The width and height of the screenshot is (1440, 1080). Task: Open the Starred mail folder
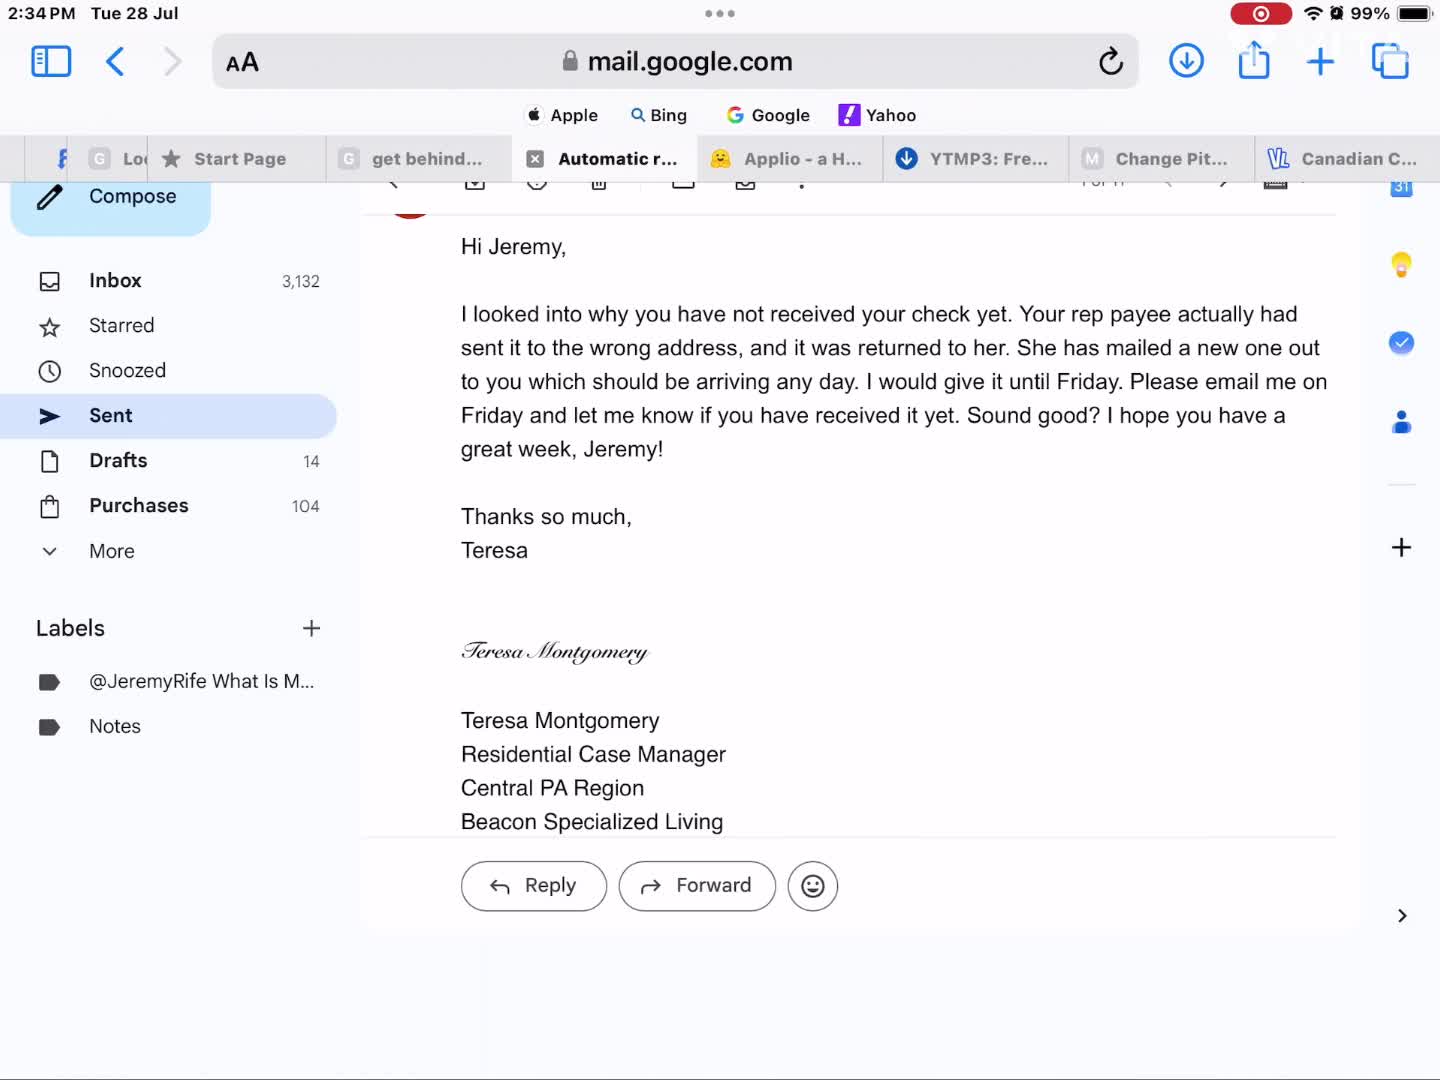(x=168, y=326)
